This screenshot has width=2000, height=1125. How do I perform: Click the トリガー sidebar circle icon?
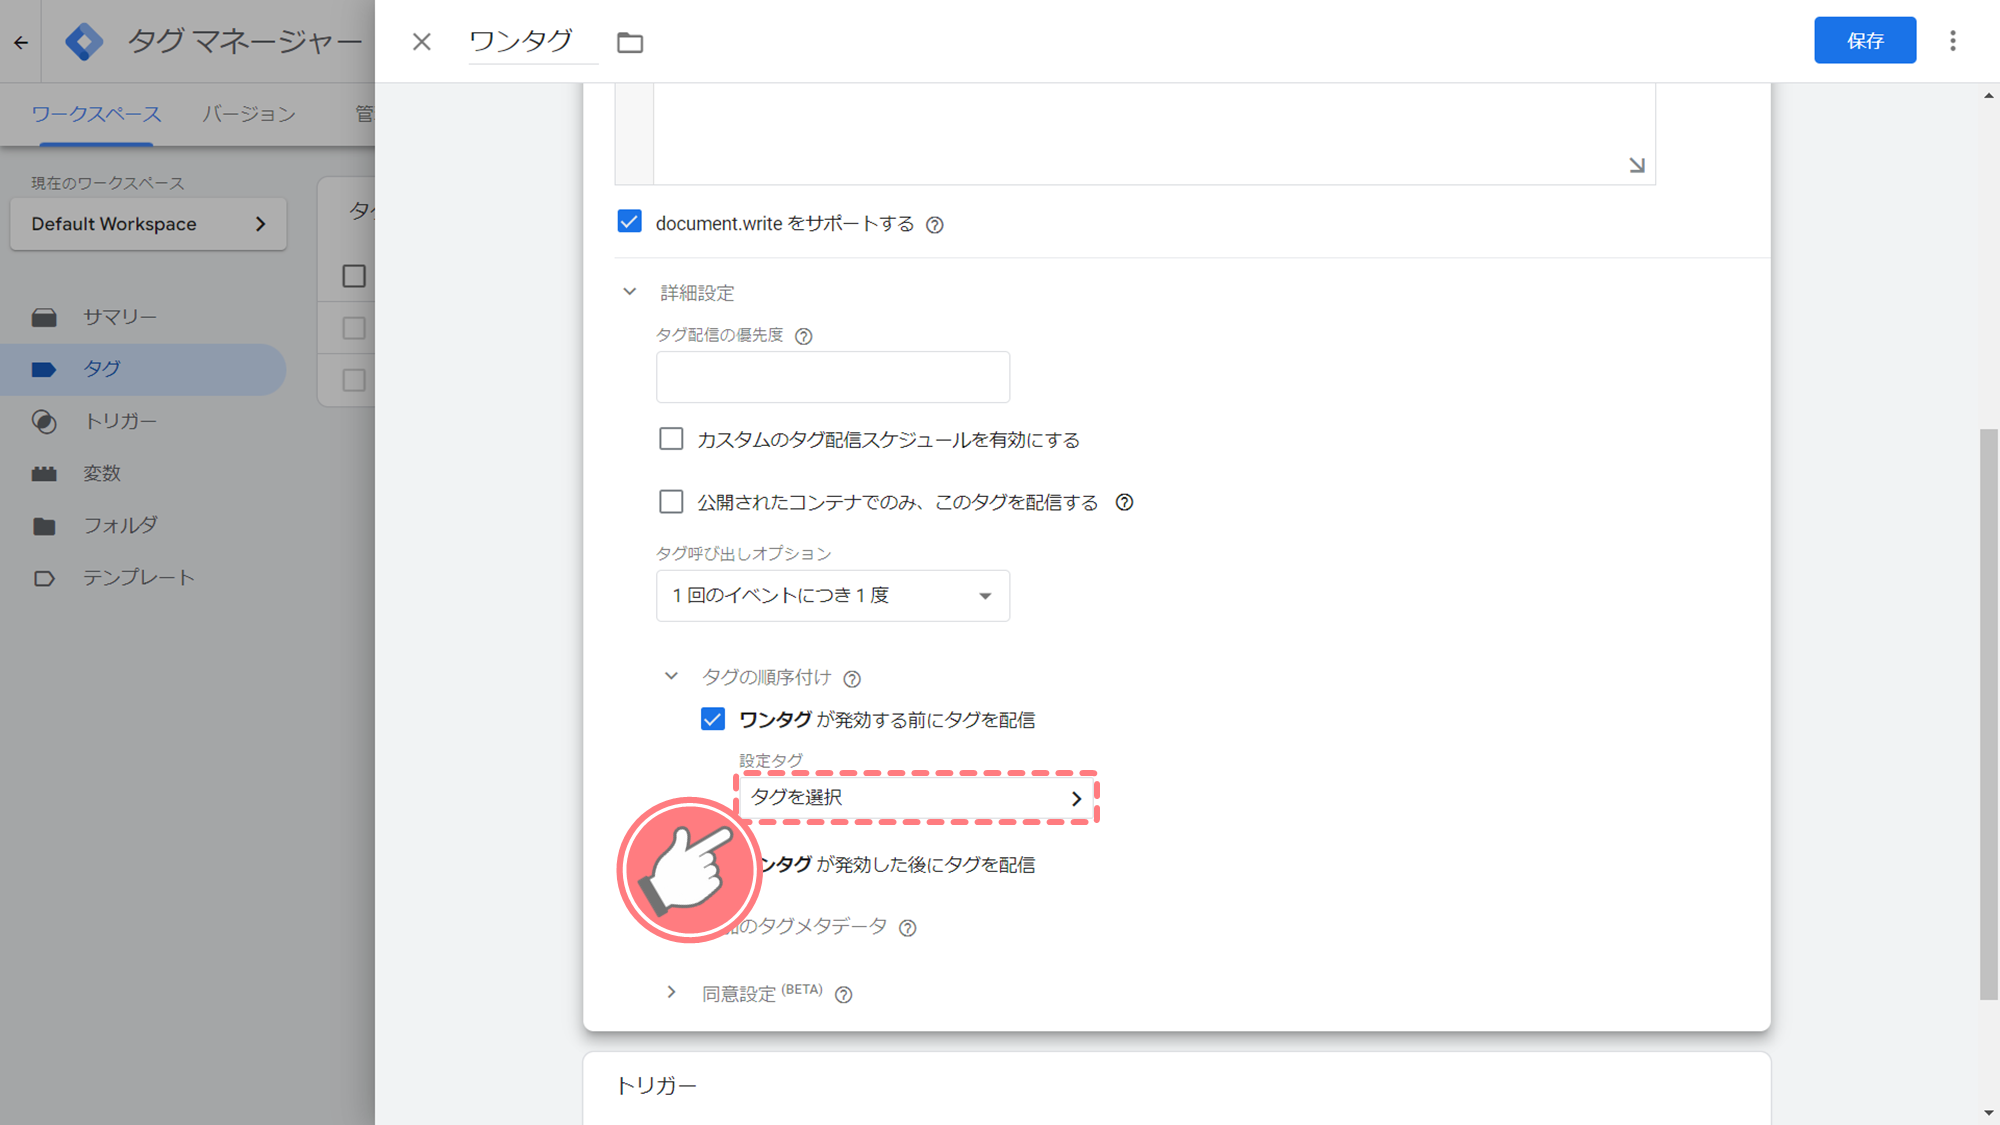pos(44,422)
